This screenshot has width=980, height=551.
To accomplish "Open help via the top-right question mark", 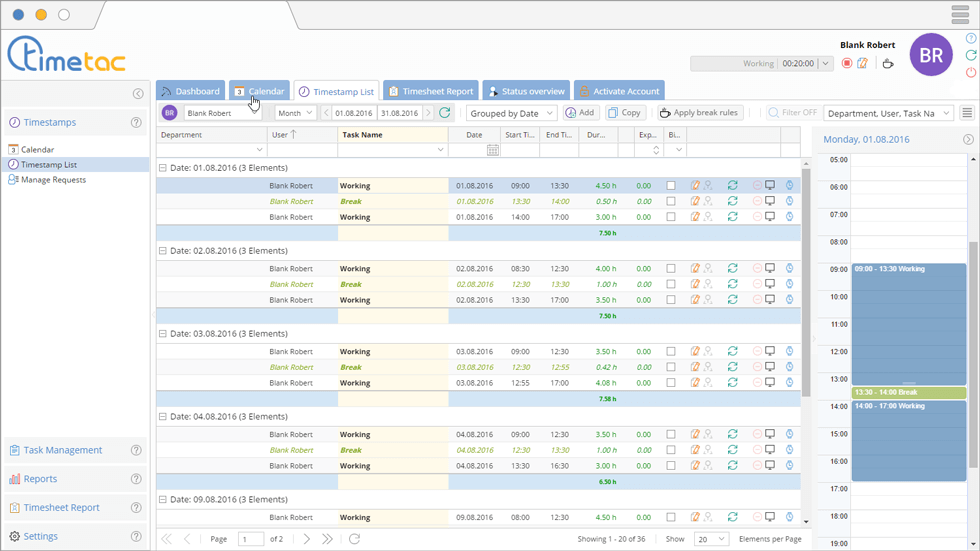I will tap(971, 39).
